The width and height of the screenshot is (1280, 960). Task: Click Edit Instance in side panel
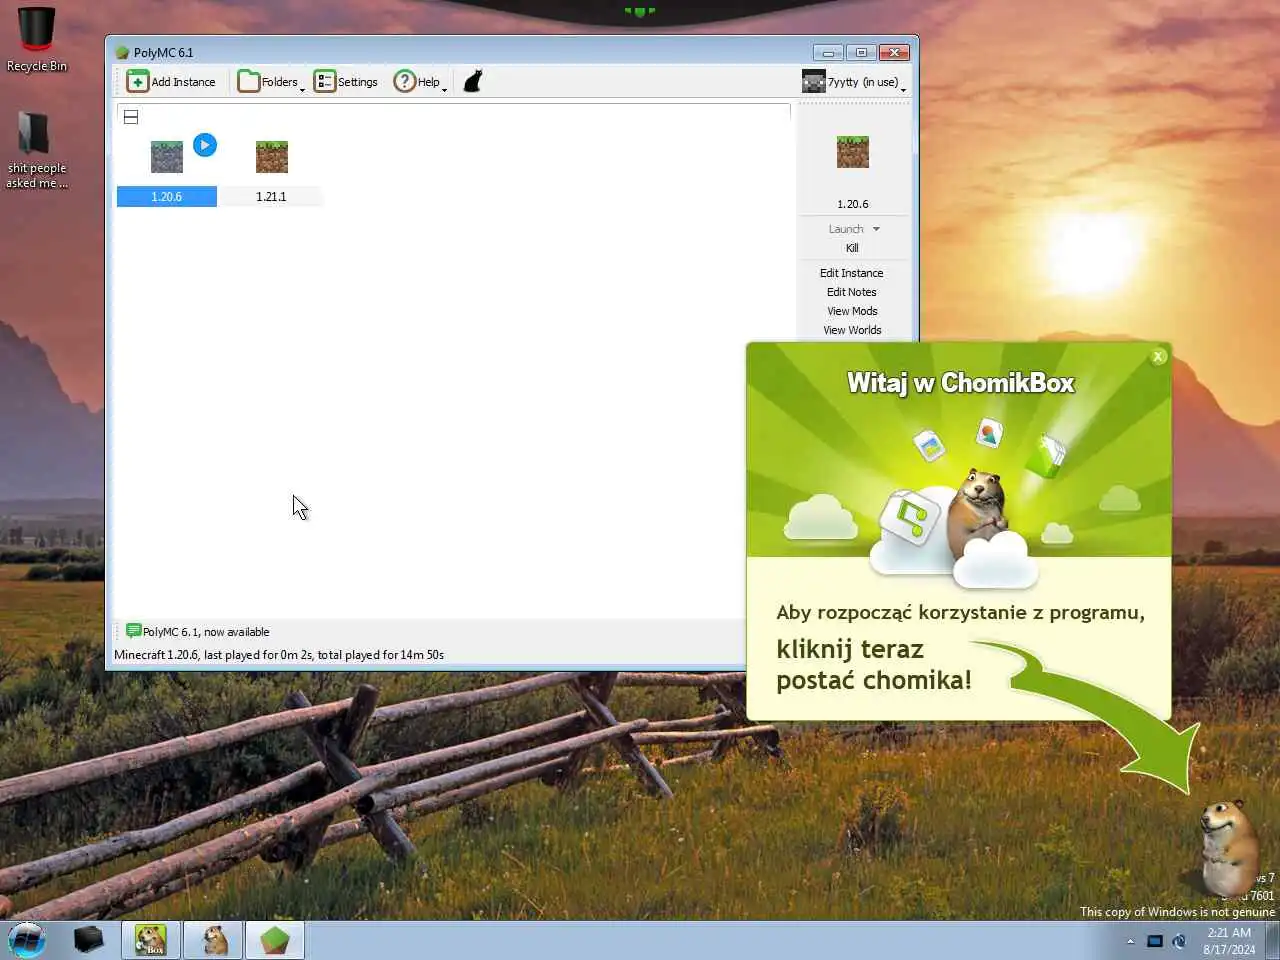pos(852,273)
